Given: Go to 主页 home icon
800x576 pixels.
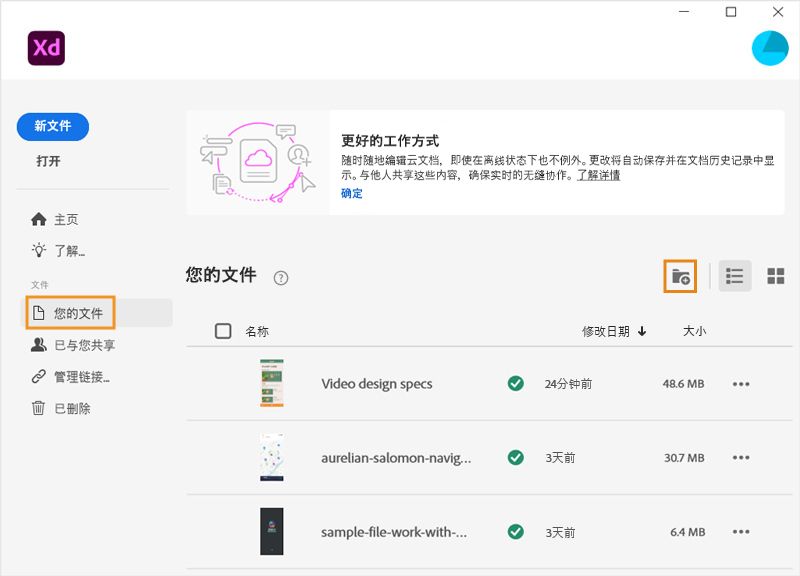Looking at the screenshot, I should (x=38, y=219).
